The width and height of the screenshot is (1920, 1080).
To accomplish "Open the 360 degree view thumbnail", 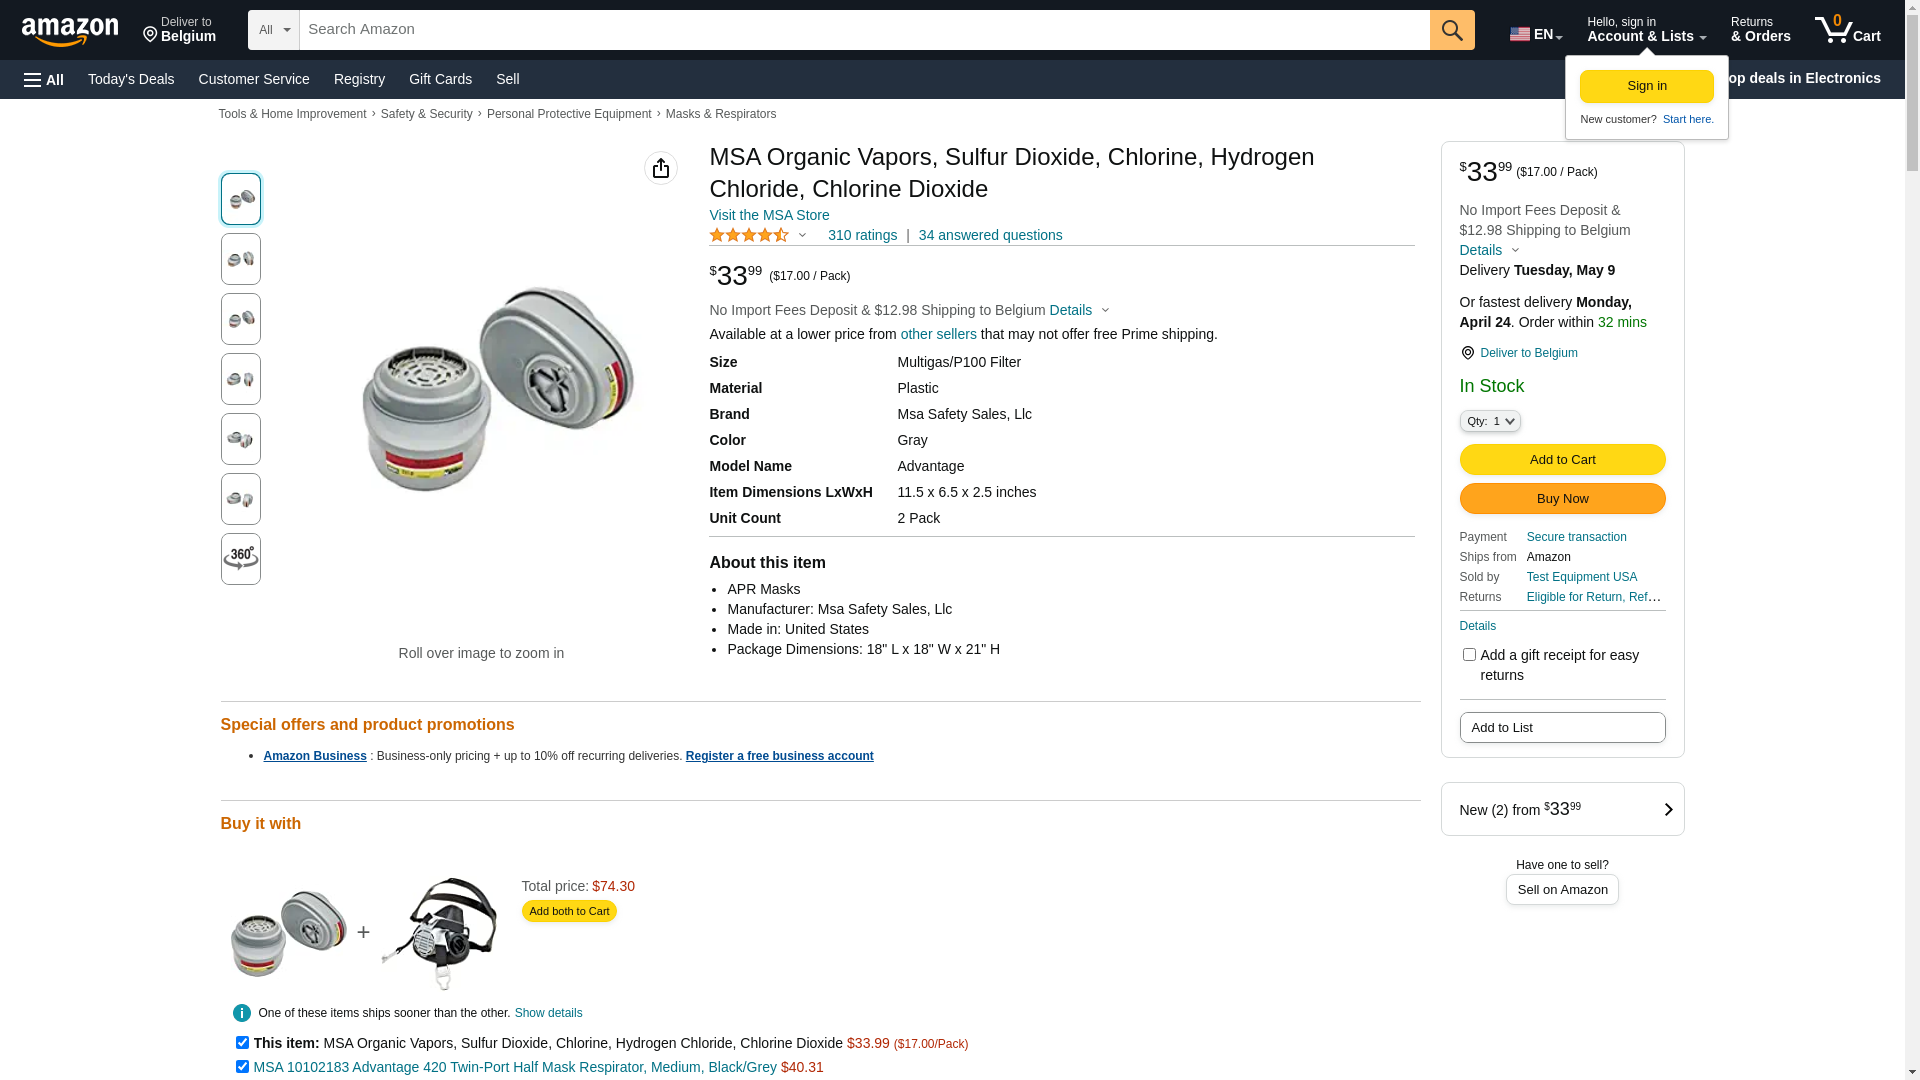I will [241, 559].
